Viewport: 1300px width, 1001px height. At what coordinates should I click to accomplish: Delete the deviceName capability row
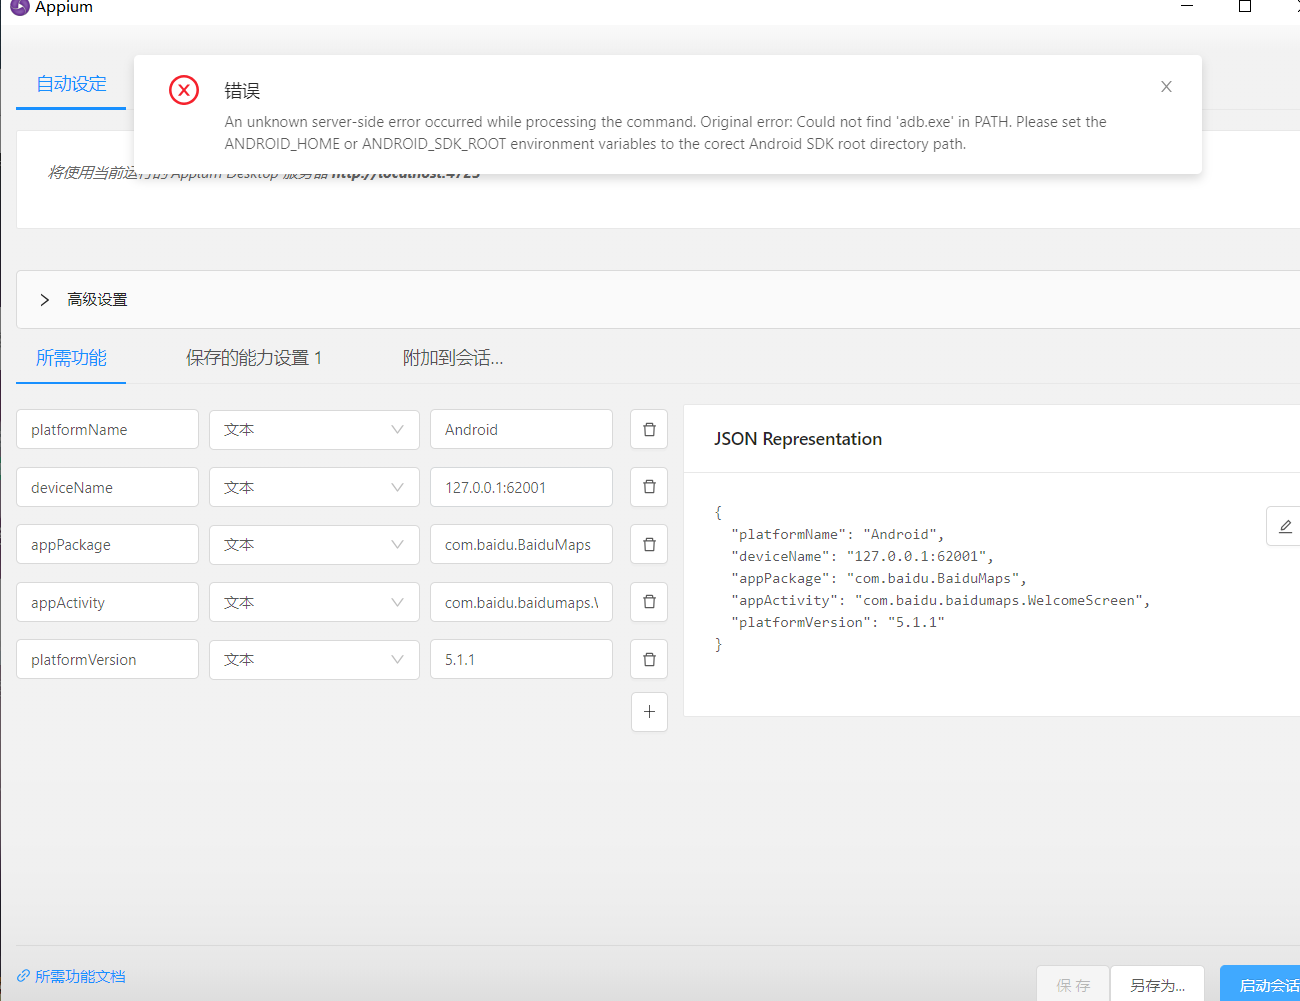click(649, 487)
